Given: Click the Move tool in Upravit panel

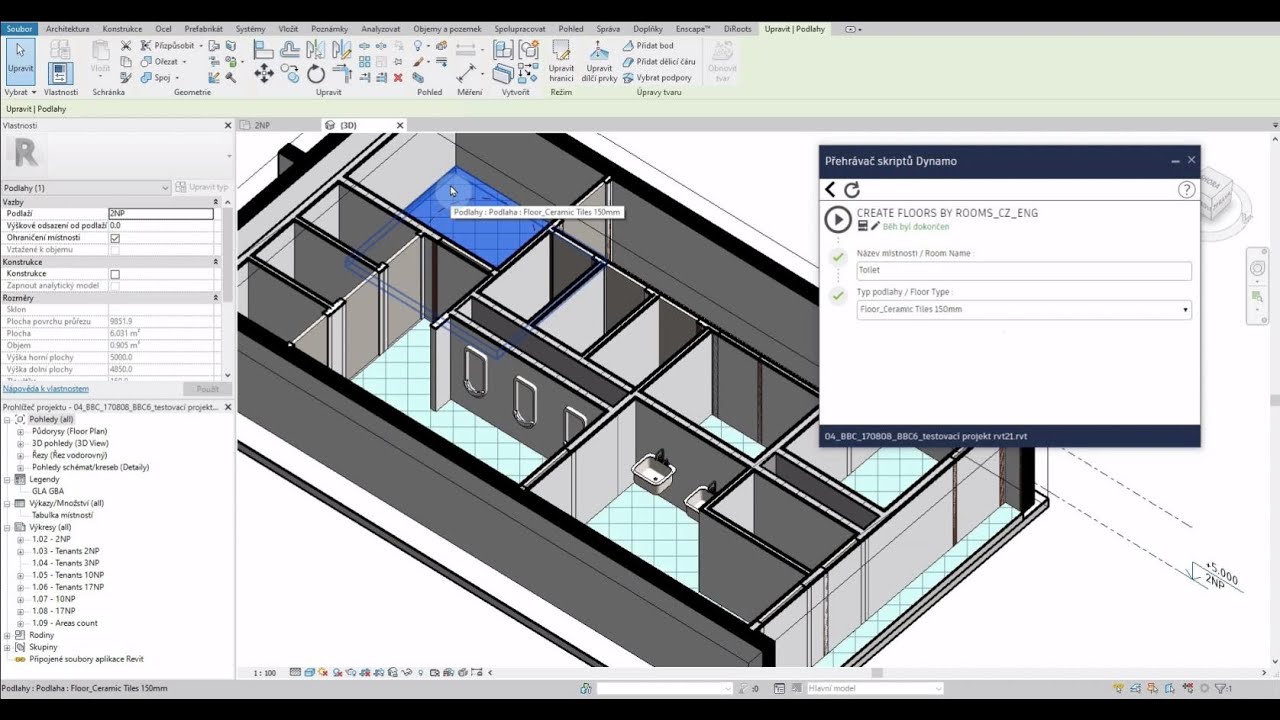Looking at the screenshot, I should coord(264,73).
